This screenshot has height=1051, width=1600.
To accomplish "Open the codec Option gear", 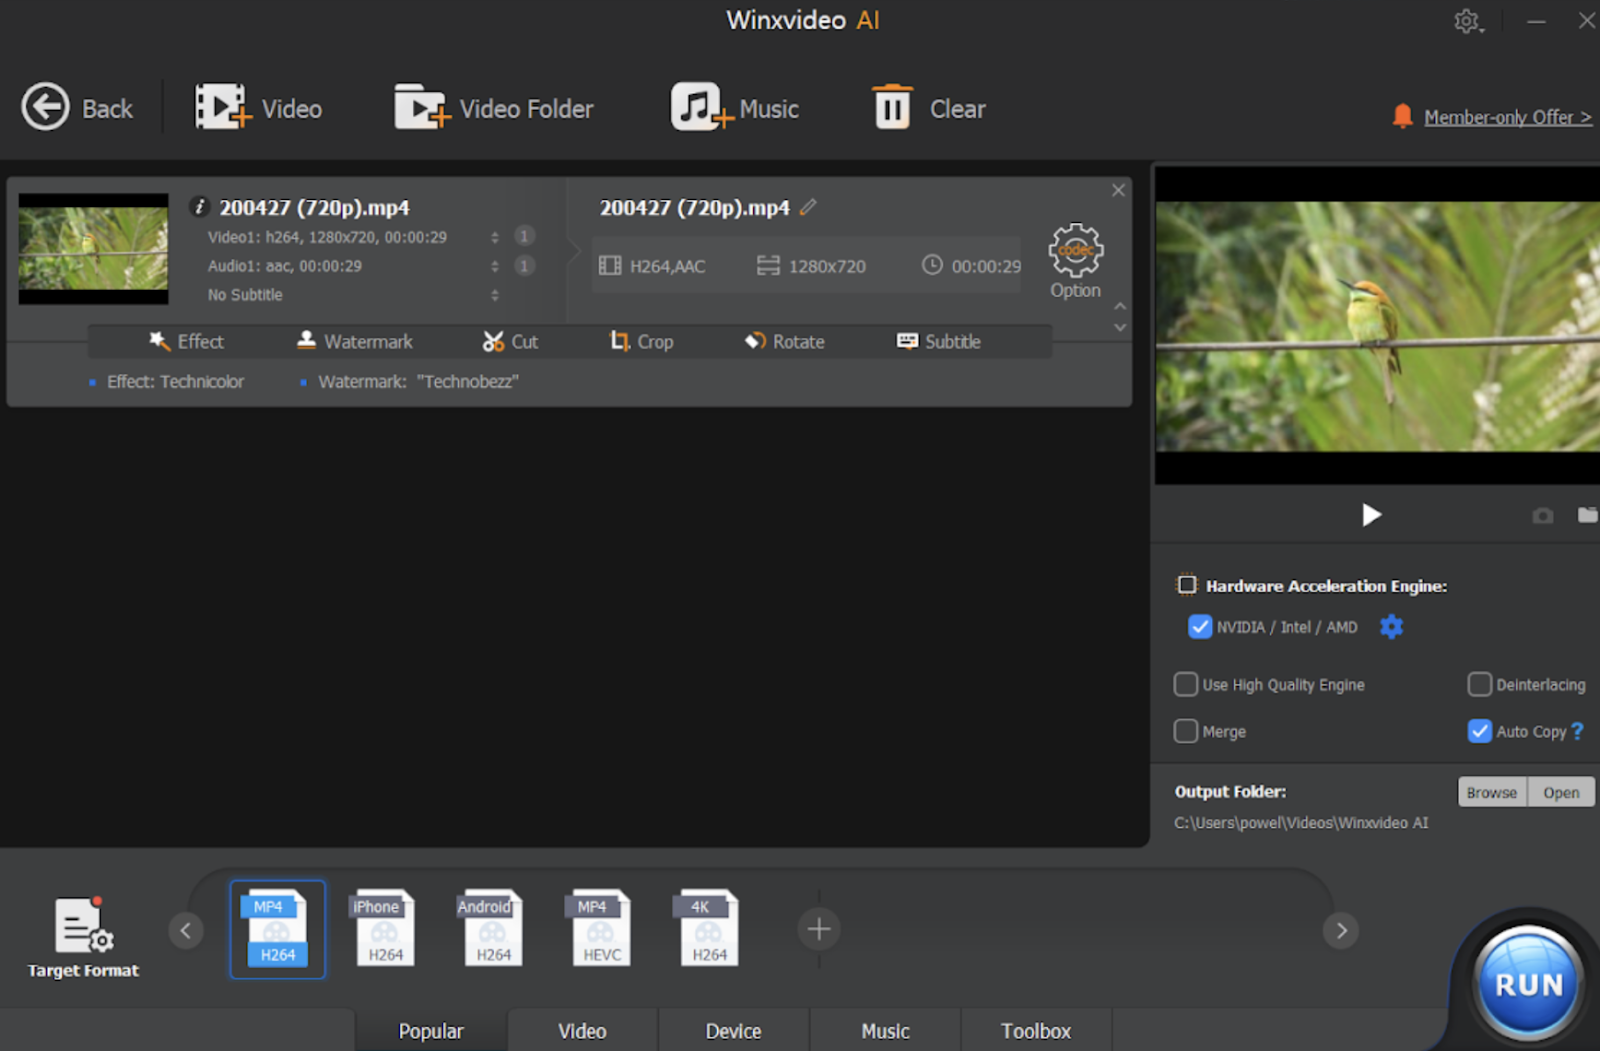I will 1075,250.
